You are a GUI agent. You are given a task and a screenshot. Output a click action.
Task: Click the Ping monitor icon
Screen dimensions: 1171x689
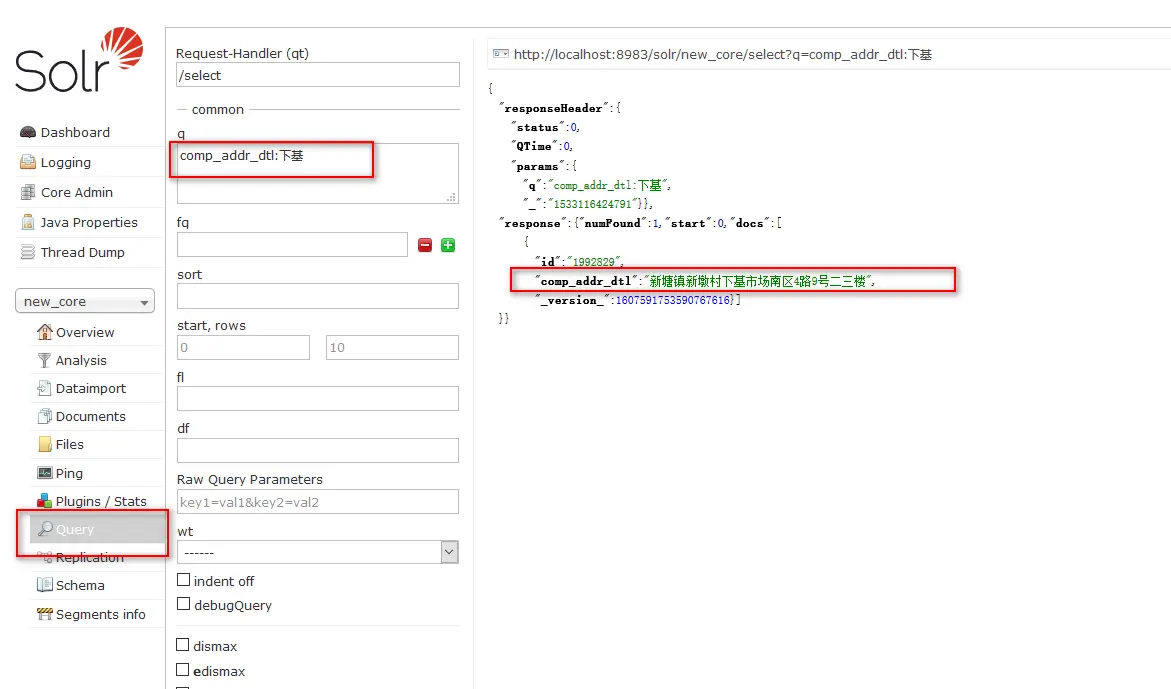click(x=45, y=473)
